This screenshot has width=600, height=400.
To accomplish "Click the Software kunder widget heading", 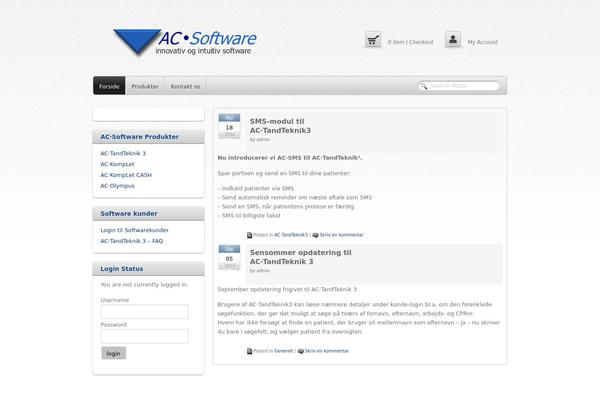I will (x=129, y=214).
